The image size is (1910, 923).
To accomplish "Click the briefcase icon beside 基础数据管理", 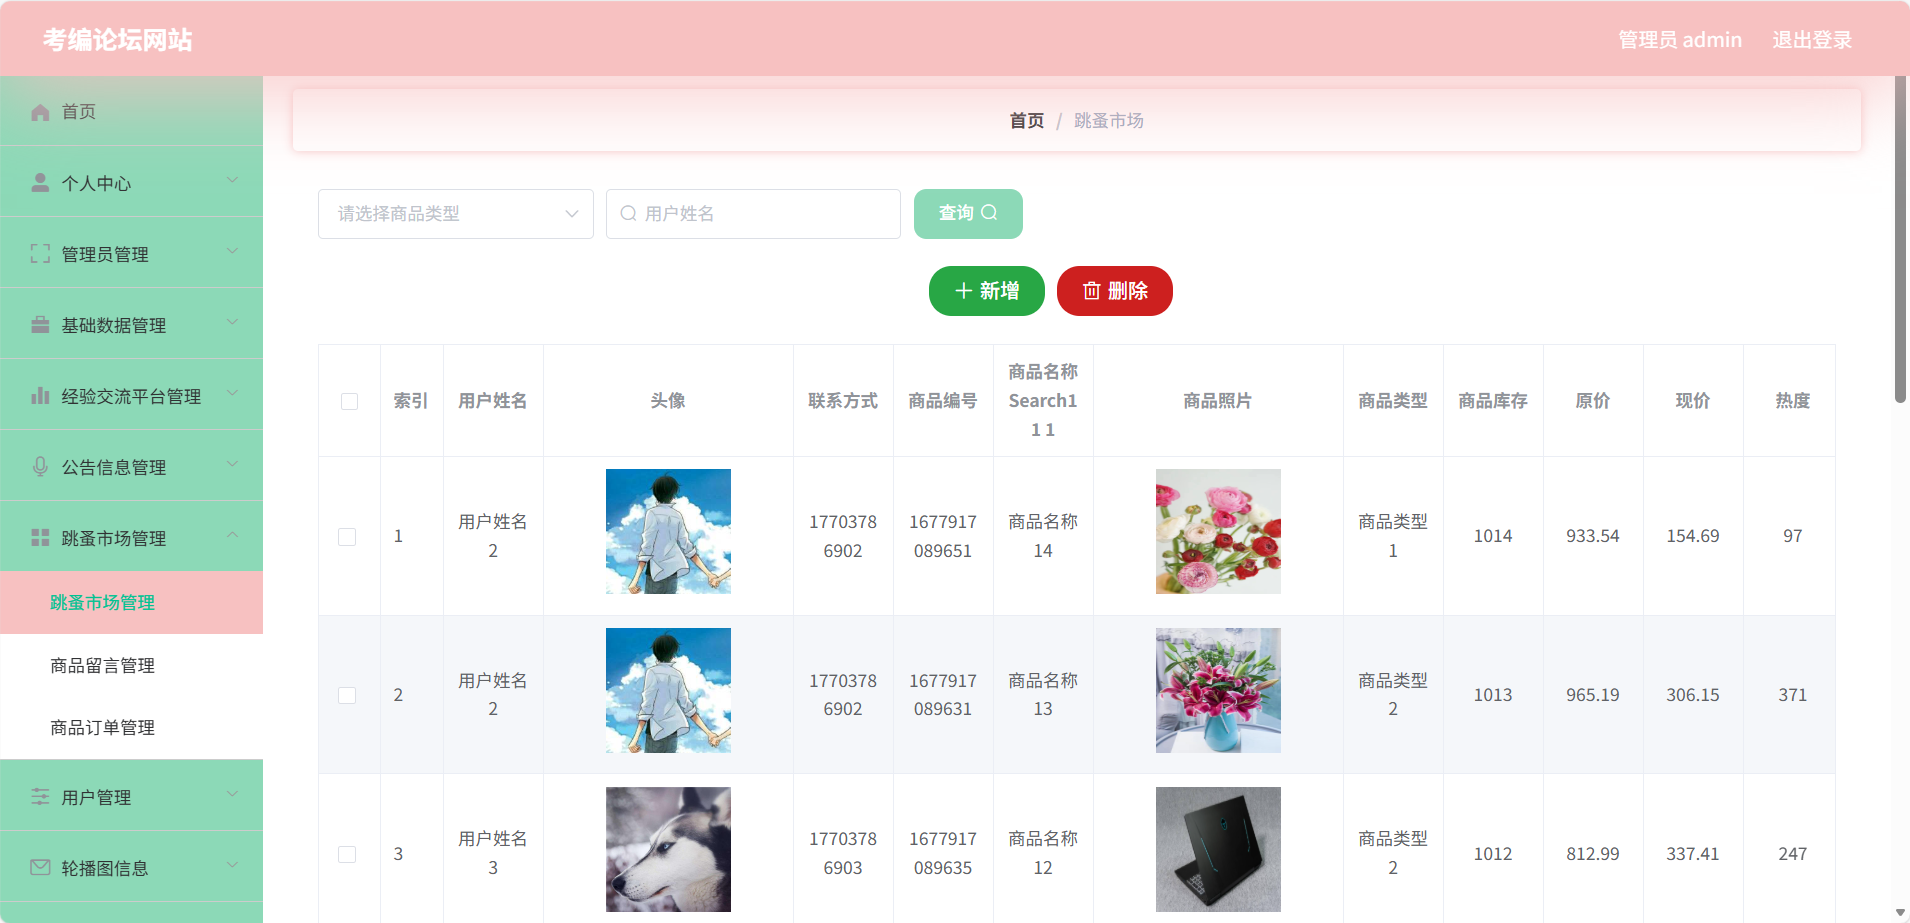I will tap(40, 325).
